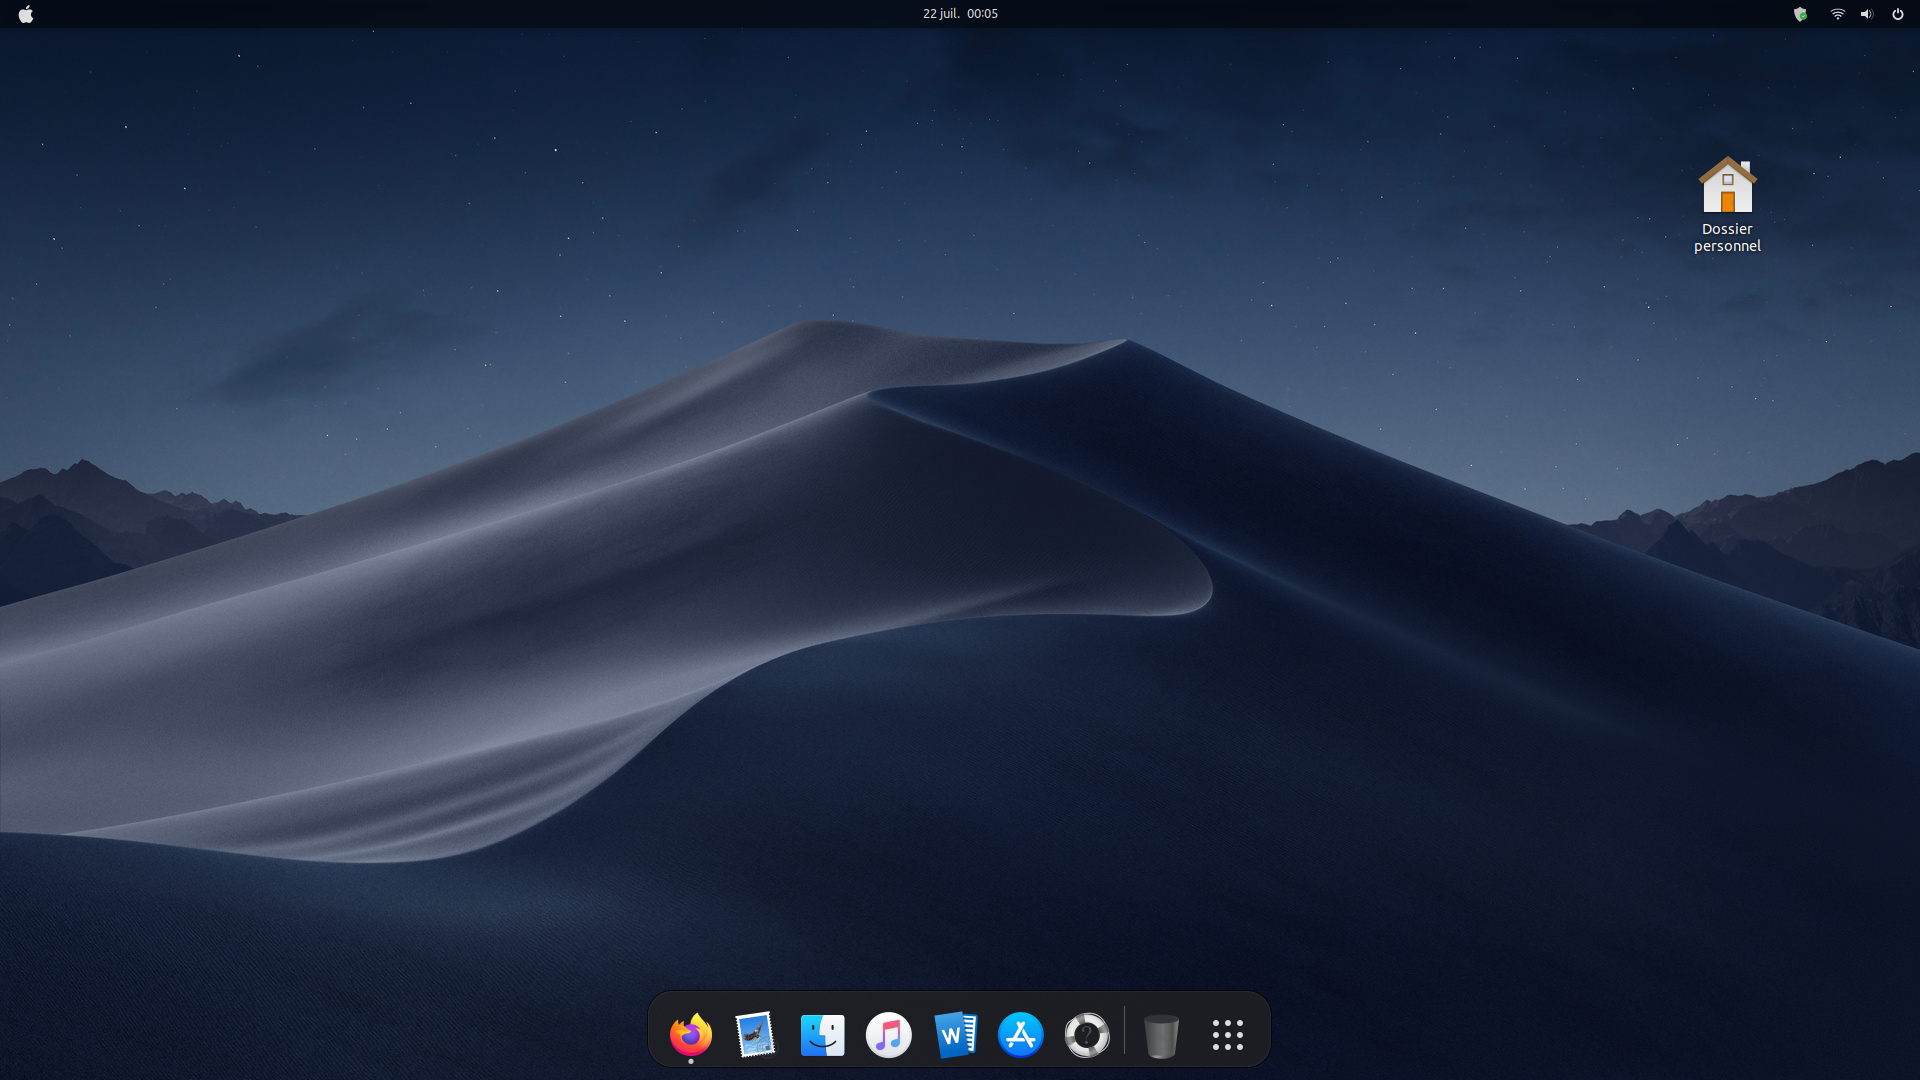This screenshot has width=1920, height=1080.
Task: Click the dock separator line before Trash
Action: [x=1124, y=1031]
